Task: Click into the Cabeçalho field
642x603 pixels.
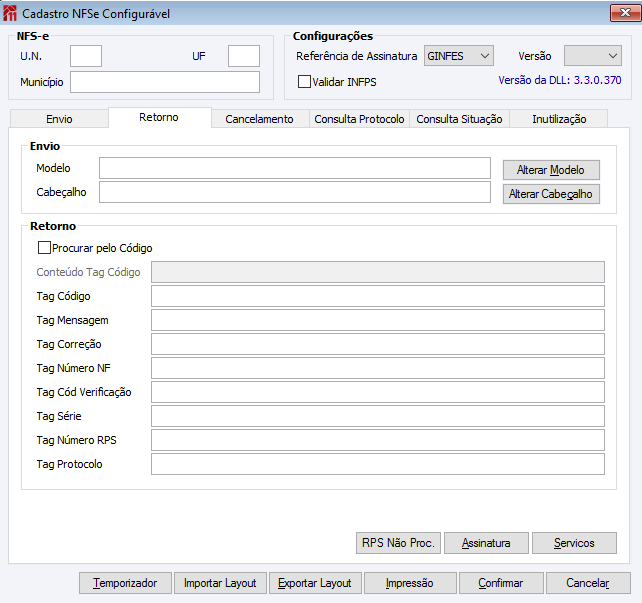Action: click(x=295, y=192)
